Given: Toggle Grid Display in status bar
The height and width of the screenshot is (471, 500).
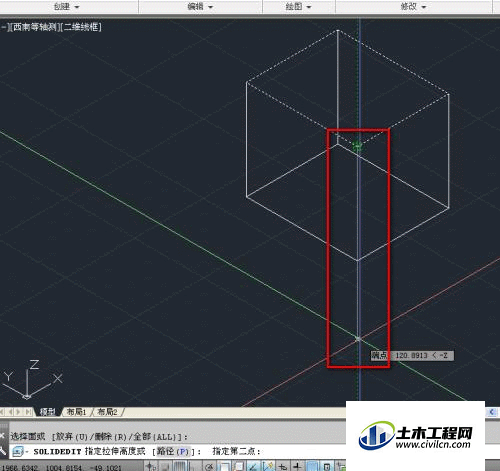Looking at the screenshot, I should [180, 466].
